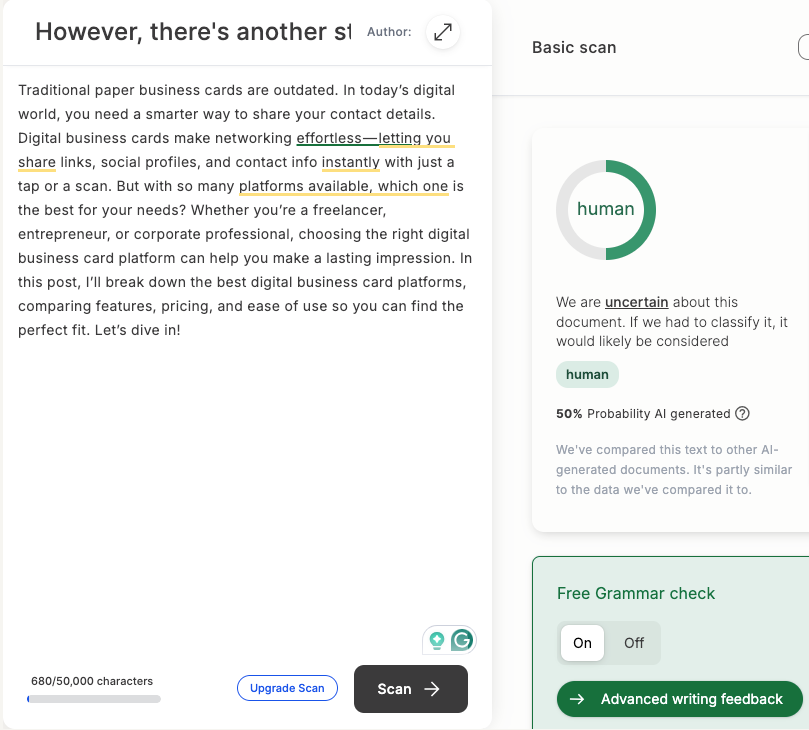809x730 pixels.
Task: Expand the editor with the diagonal arrows icon
Action: (x=443, y=32)
